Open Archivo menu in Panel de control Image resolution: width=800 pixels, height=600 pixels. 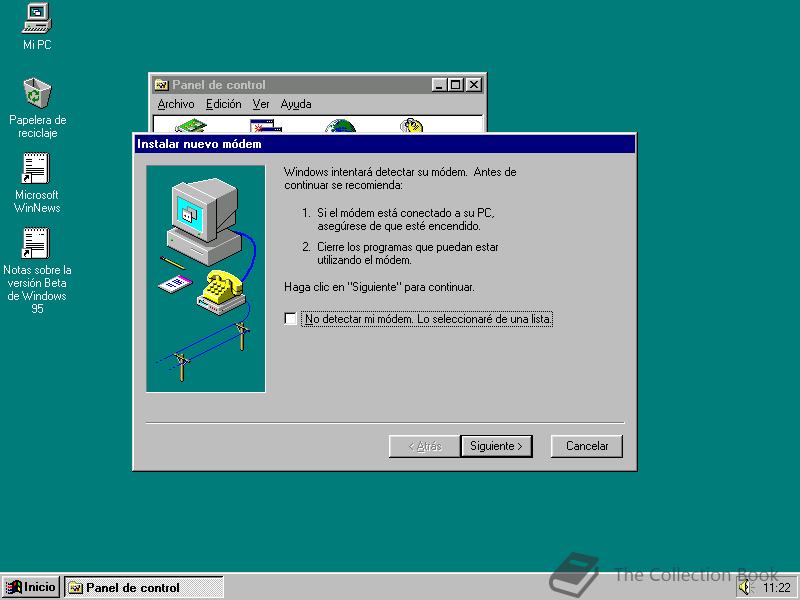[176, 104]
